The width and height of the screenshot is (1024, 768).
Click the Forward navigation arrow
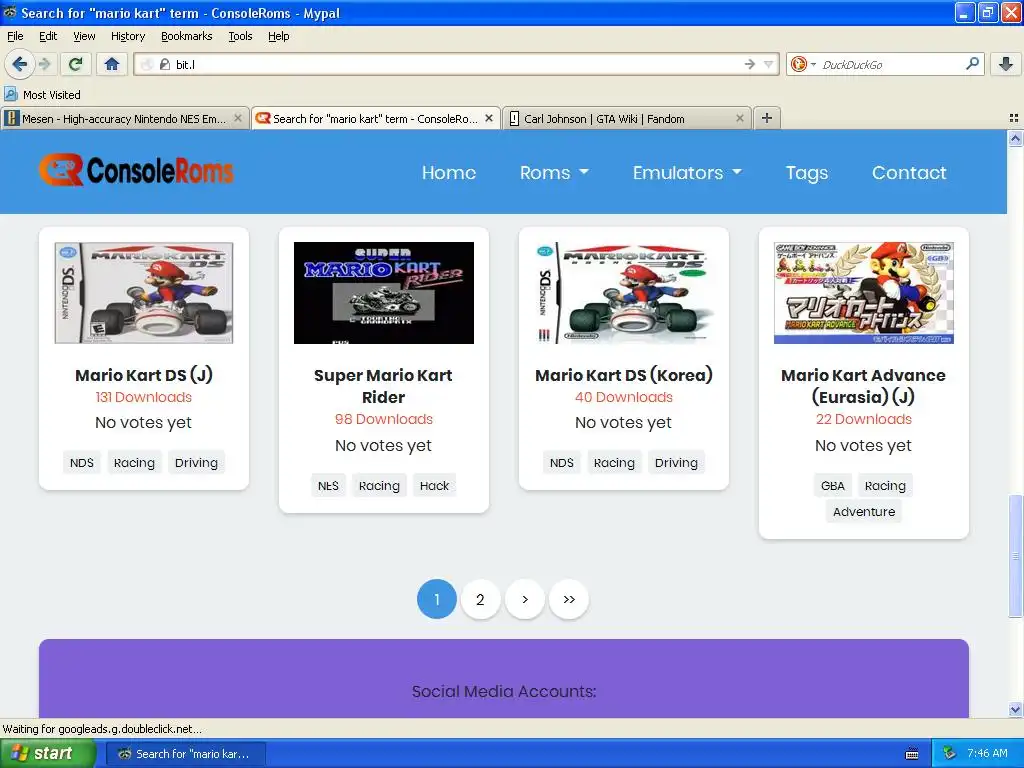click(44, 64)
